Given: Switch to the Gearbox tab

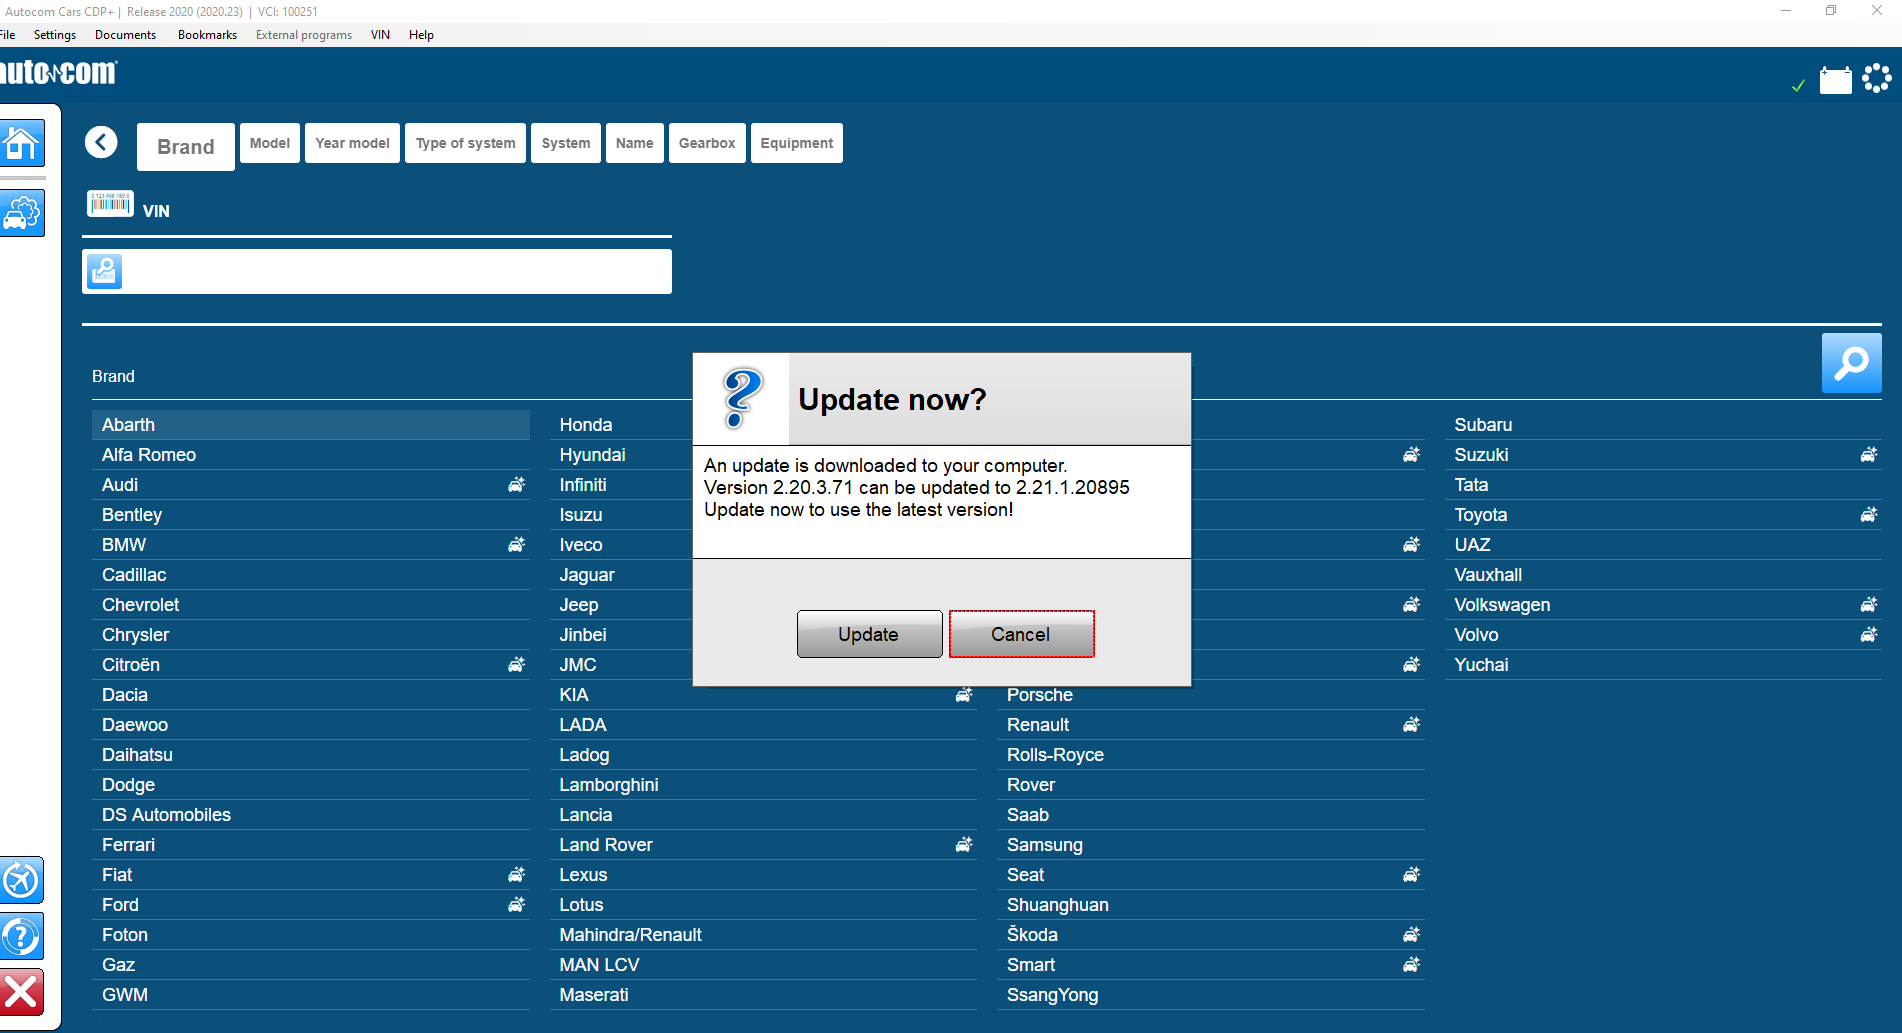Looking at the screenshot, I should (707, 143).
